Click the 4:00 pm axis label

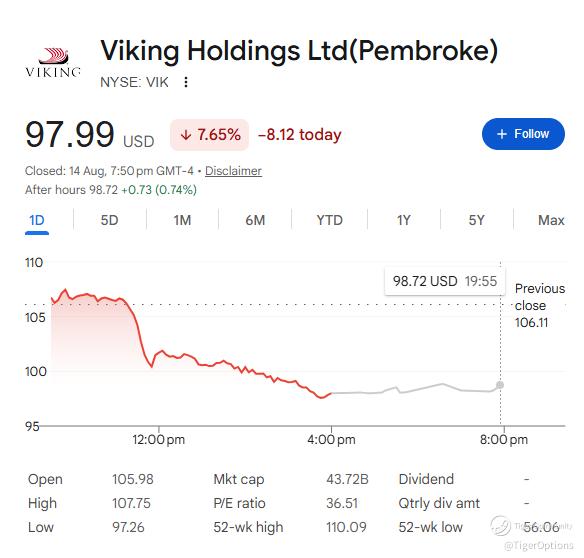pos(331,440)
